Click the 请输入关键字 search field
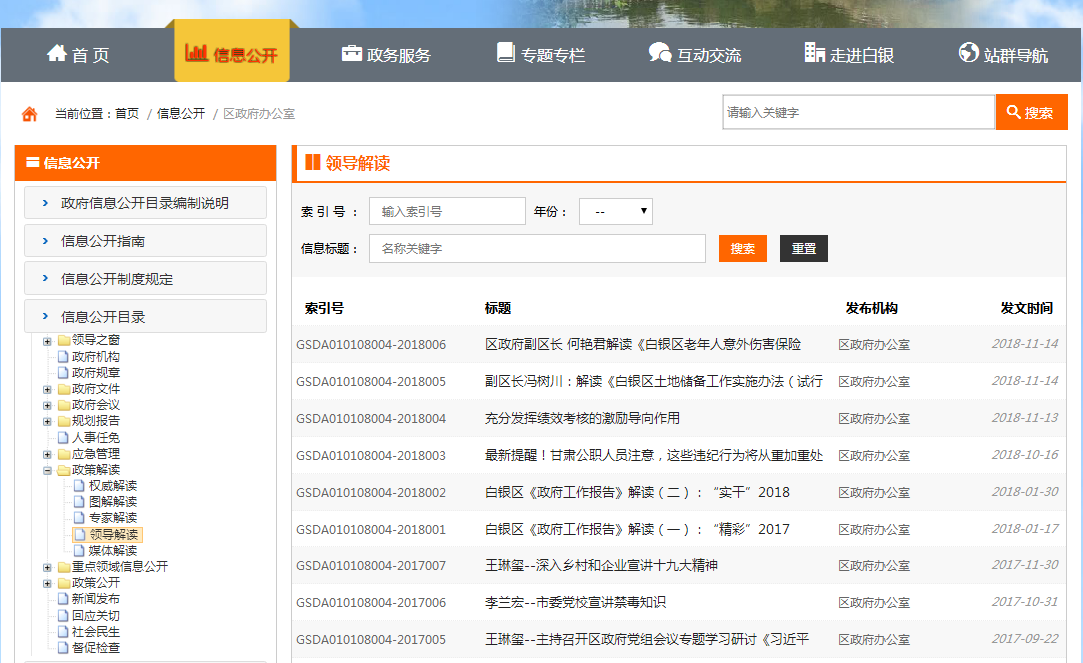This screenshot has width=1083, height=663. 859,112
